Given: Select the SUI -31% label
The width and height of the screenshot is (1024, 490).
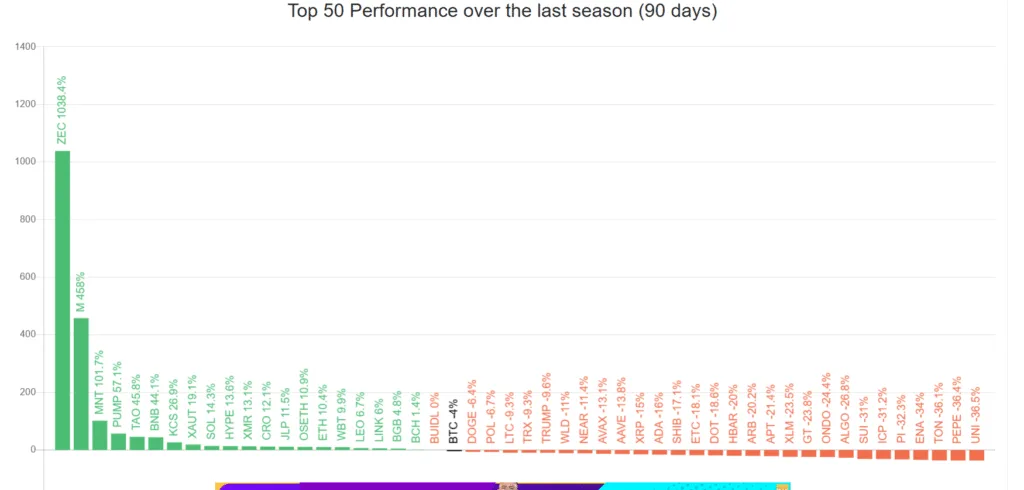Looking at the screenshot, I should 865,419.
